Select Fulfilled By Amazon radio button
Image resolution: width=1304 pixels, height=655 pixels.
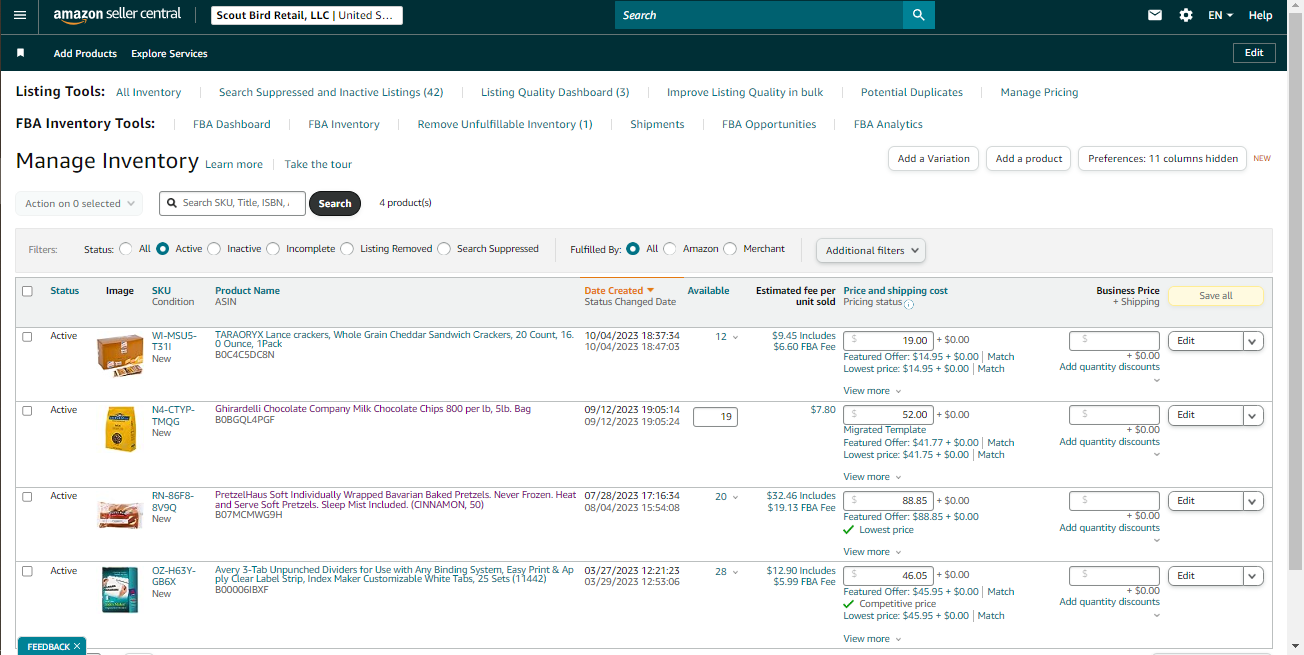click(x=670, y=249)
